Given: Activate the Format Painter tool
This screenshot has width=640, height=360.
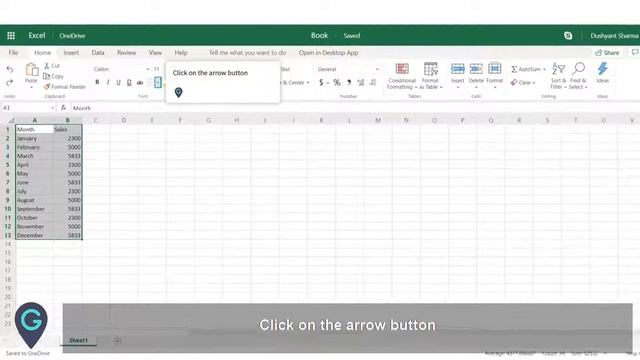Looking at the screenshot, I should tap(65, 87).
